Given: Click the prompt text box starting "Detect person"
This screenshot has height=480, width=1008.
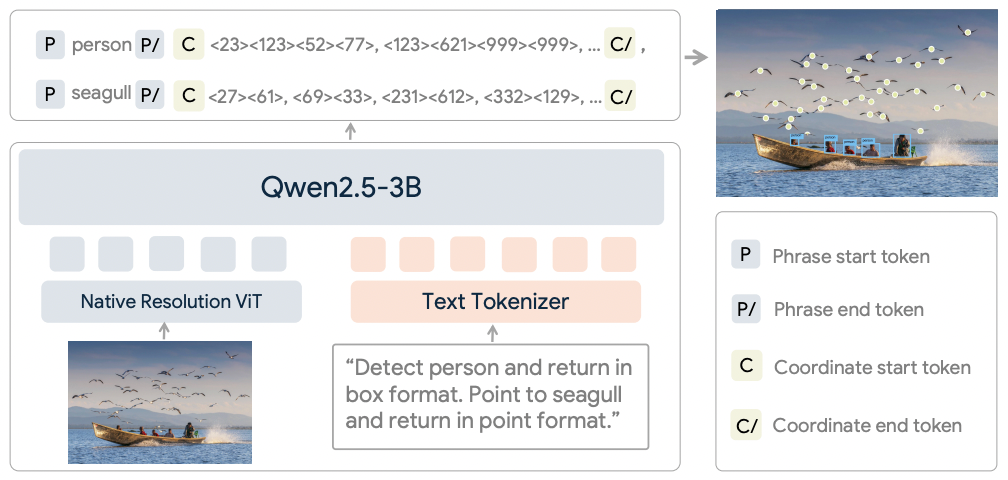Looking at the screenshot, I should click(x=490, y=395).
